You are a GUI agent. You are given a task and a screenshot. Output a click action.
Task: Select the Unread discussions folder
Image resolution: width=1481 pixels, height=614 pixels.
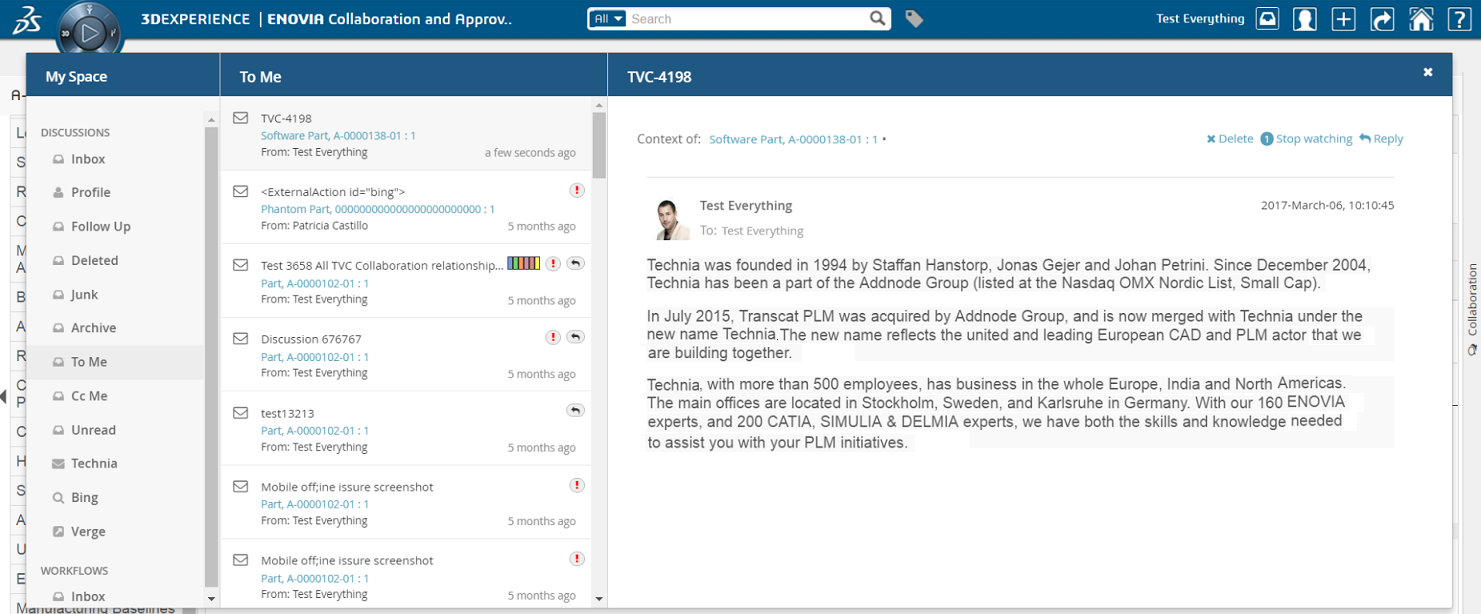pos(95,431)
